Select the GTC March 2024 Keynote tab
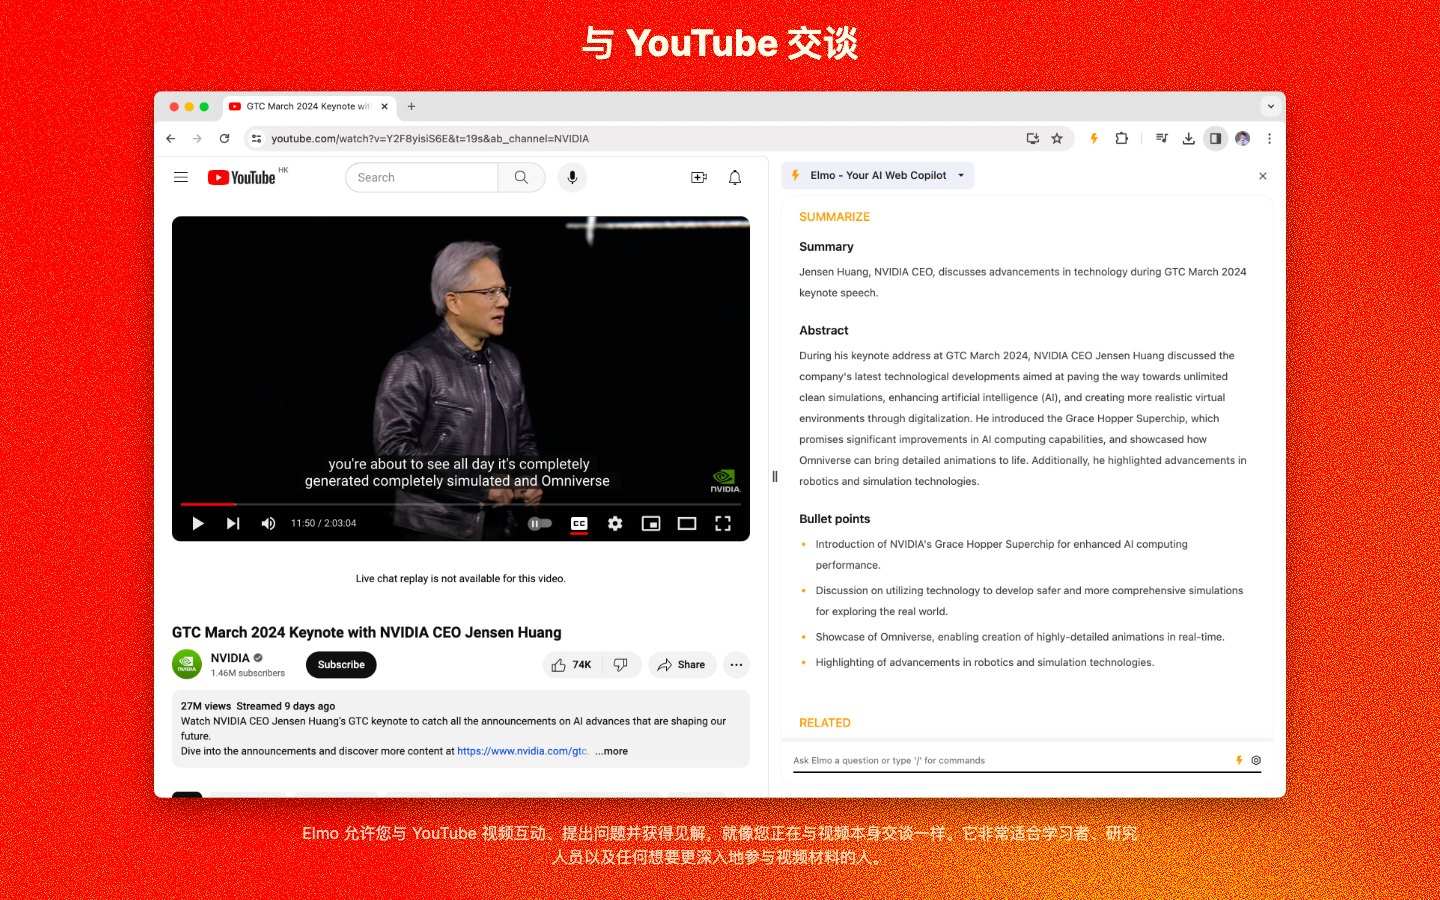Viewport: 1440px width, 900px height. click(x=308, y=106)
